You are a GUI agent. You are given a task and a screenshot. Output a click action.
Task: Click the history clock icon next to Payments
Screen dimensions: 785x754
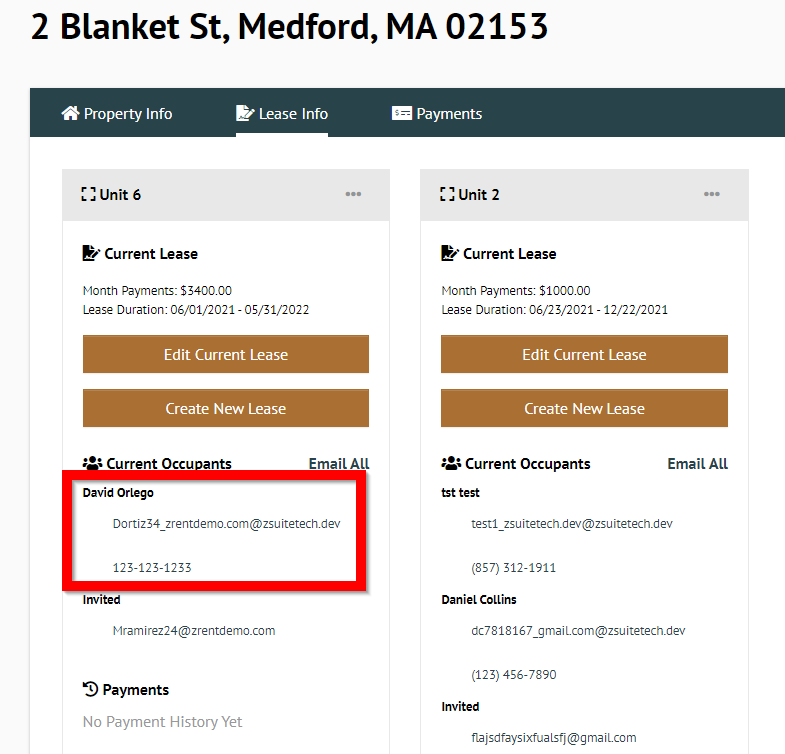pos(91,689)
